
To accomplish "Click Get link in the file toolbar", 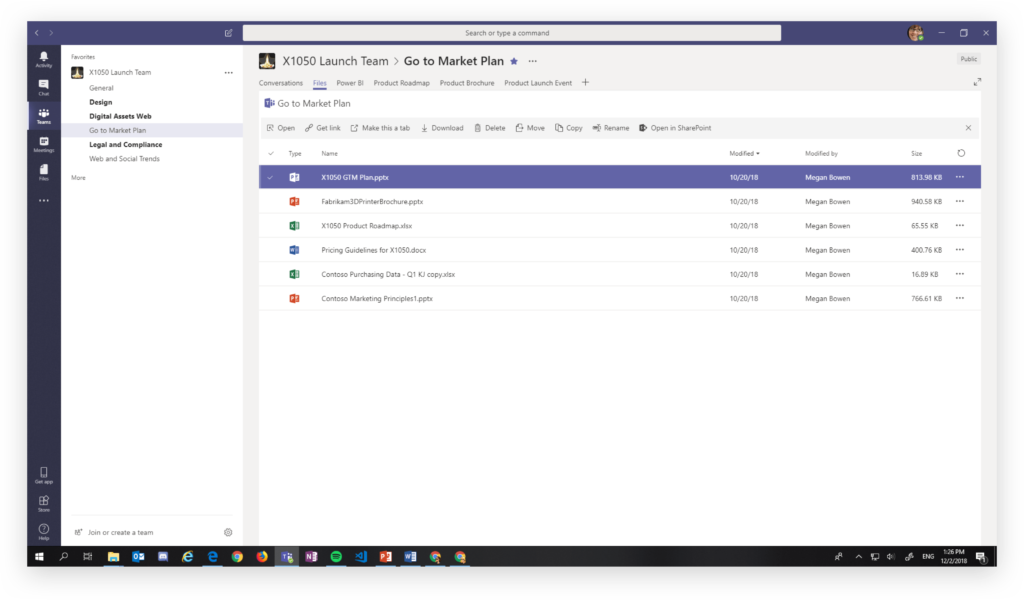I will pos(323,128).
